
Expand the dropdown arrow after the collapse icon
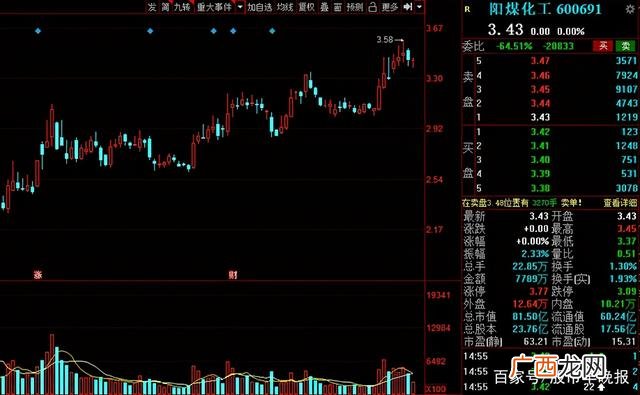(419, 7)
